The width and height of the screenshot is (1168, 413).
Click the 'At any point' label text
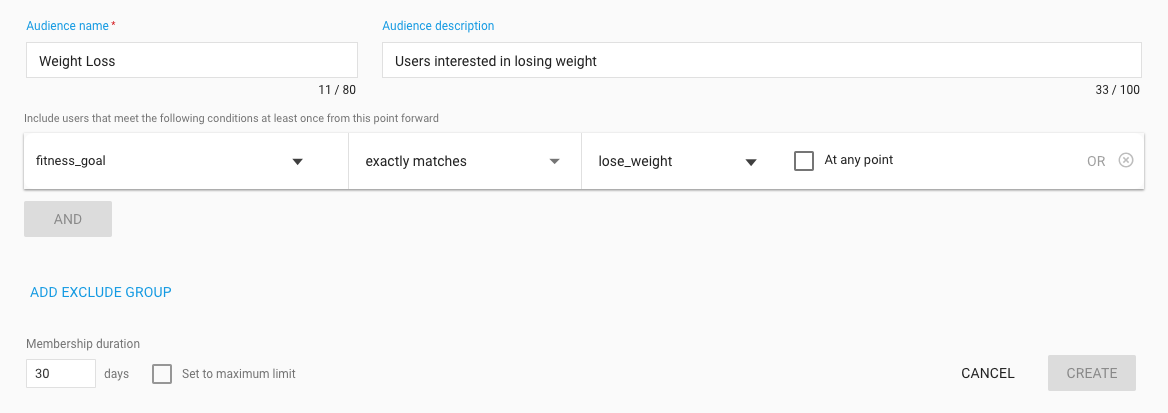point(859,160)
